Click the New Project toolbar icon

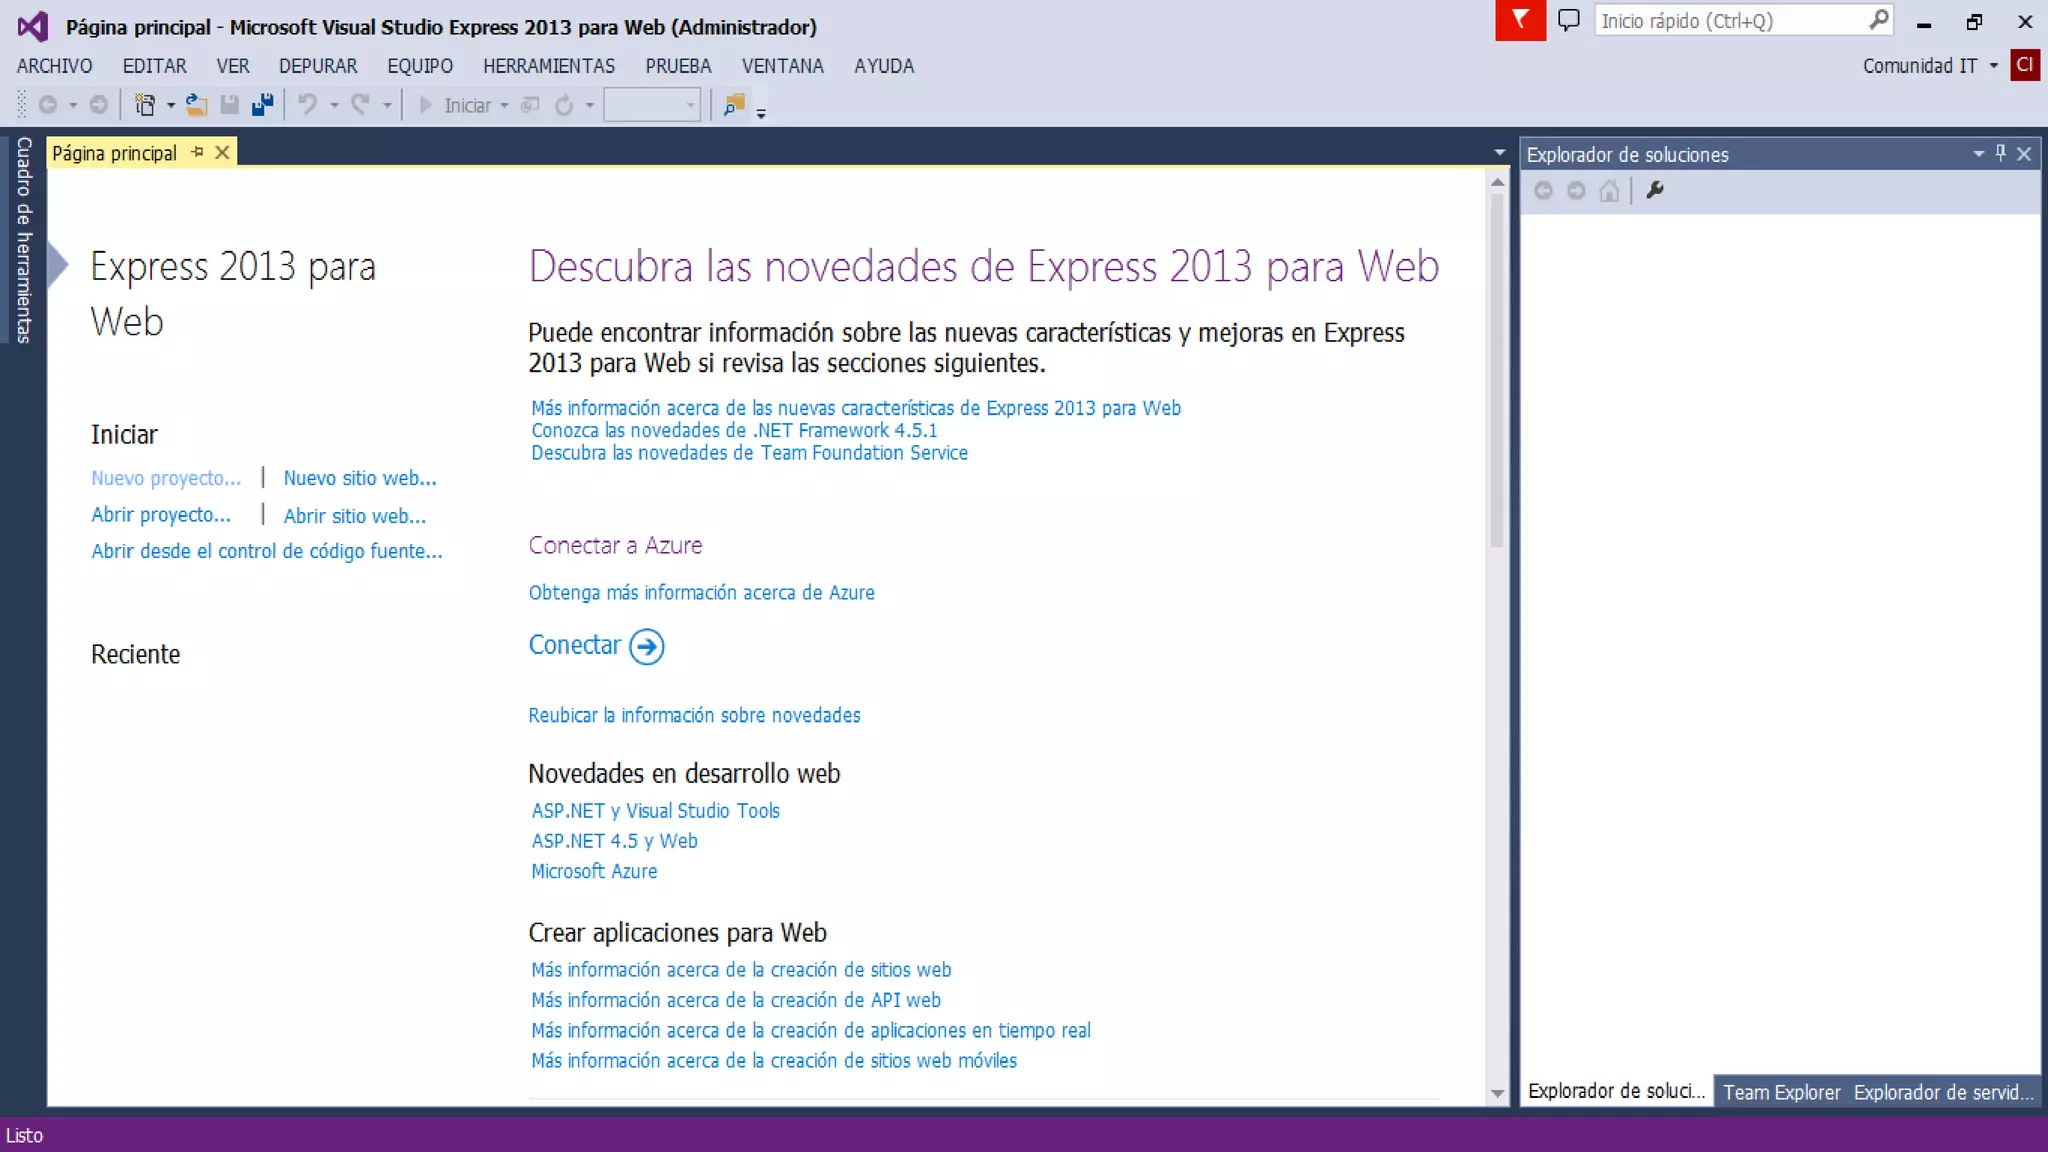(x=145, y=105)
